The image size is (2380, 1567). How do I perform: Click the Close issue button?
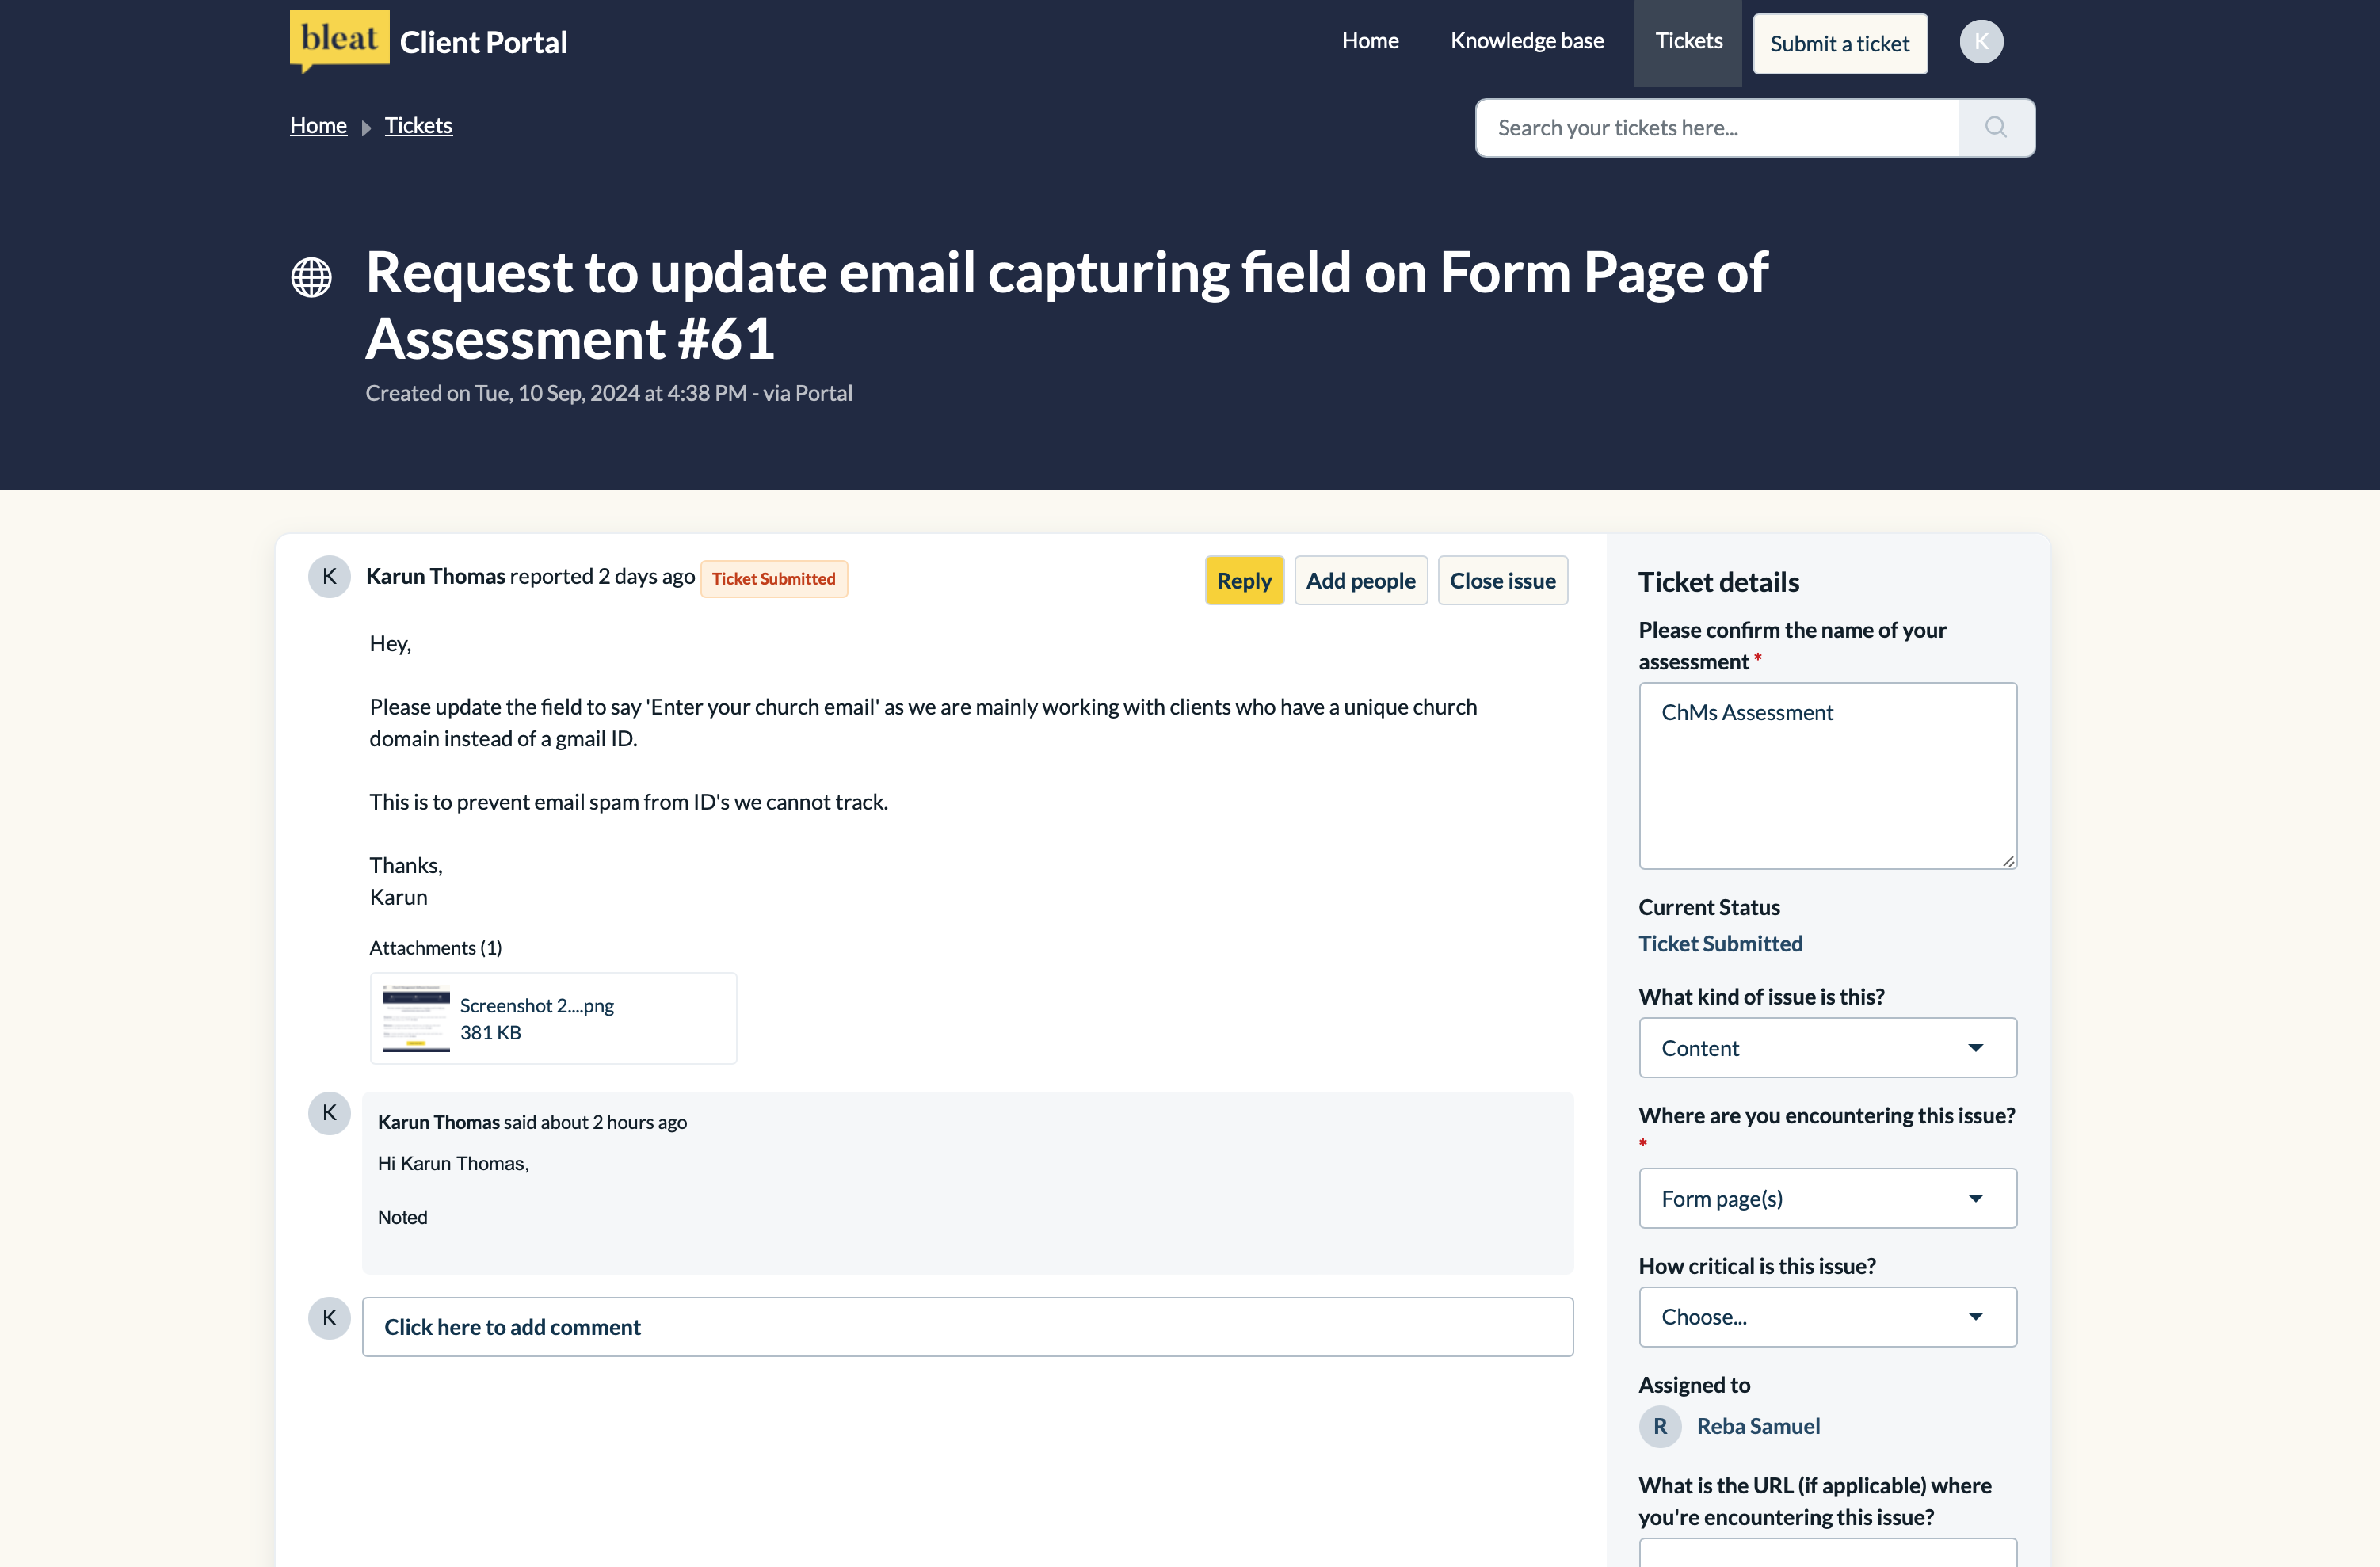(1502, 581)
